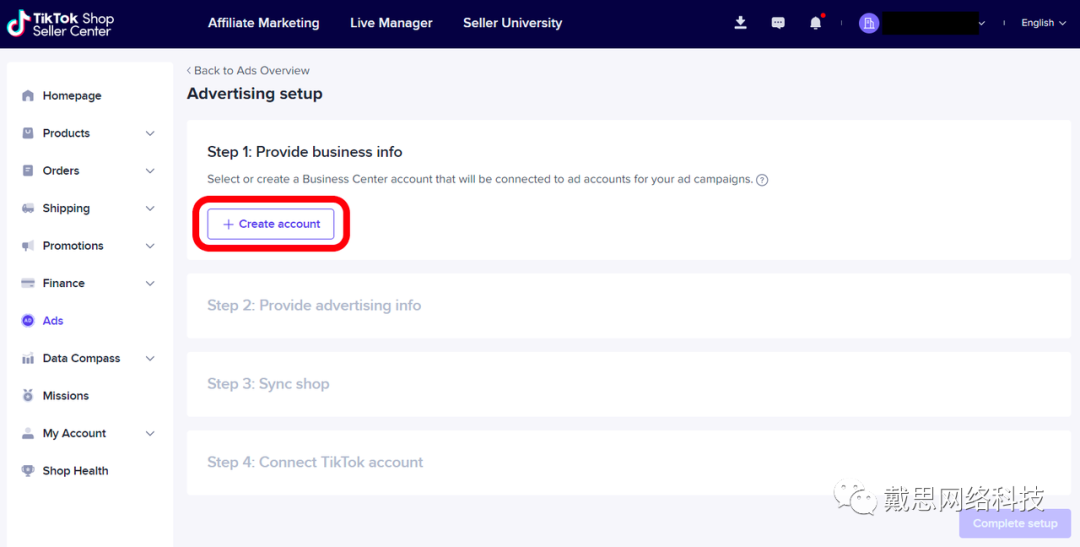Click the help question mark icon

[x=762, y=180]
